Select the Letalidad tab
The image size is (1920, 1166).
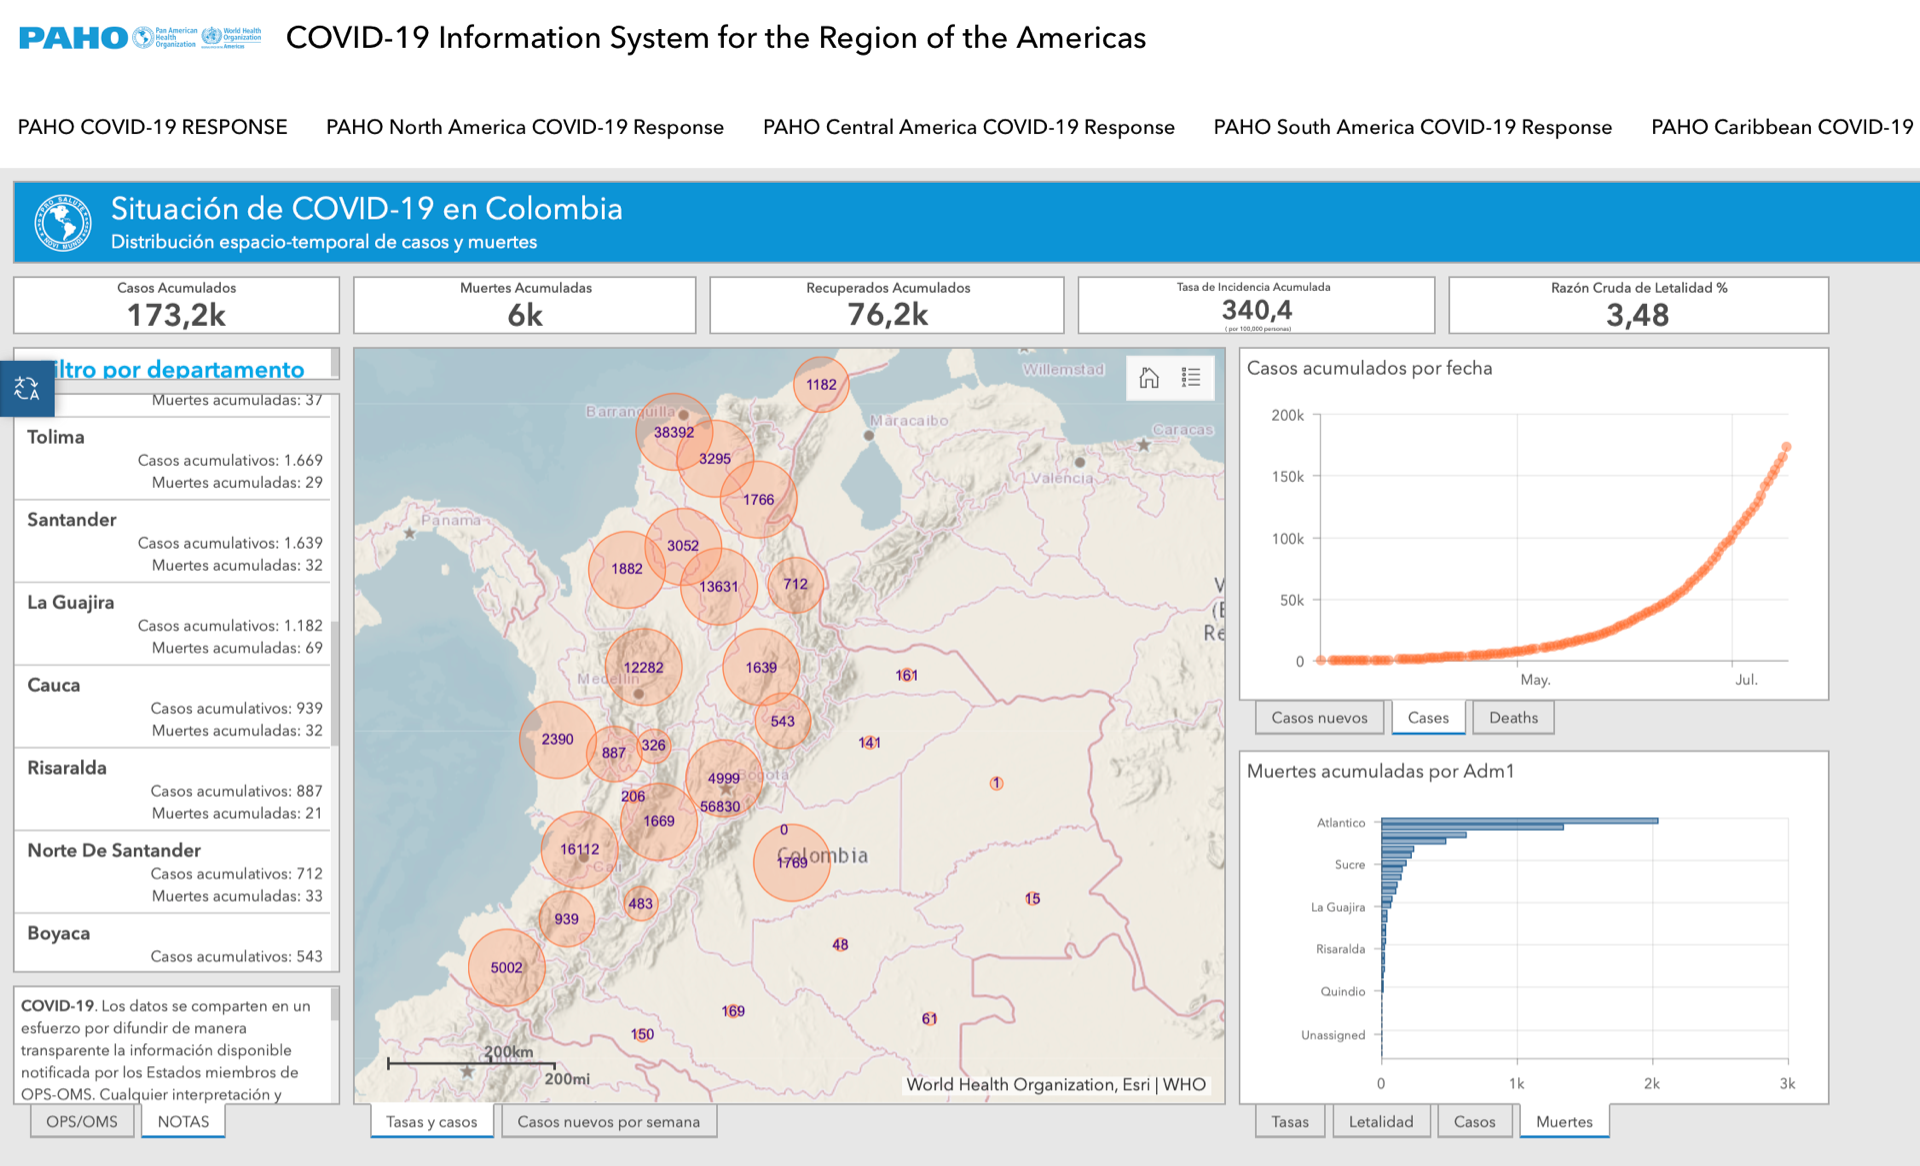1380,1121
